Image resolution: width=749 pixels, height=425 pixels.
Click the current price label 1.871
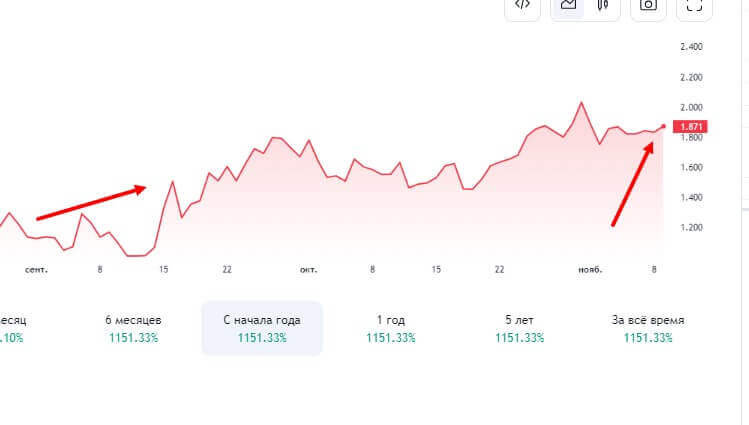point(691,127)
